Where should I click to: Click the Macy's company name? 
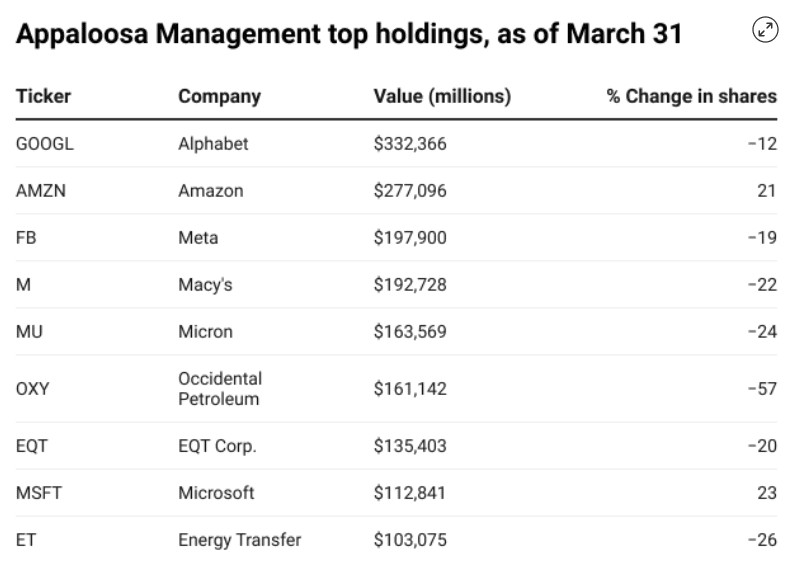[x=207, y=285]
